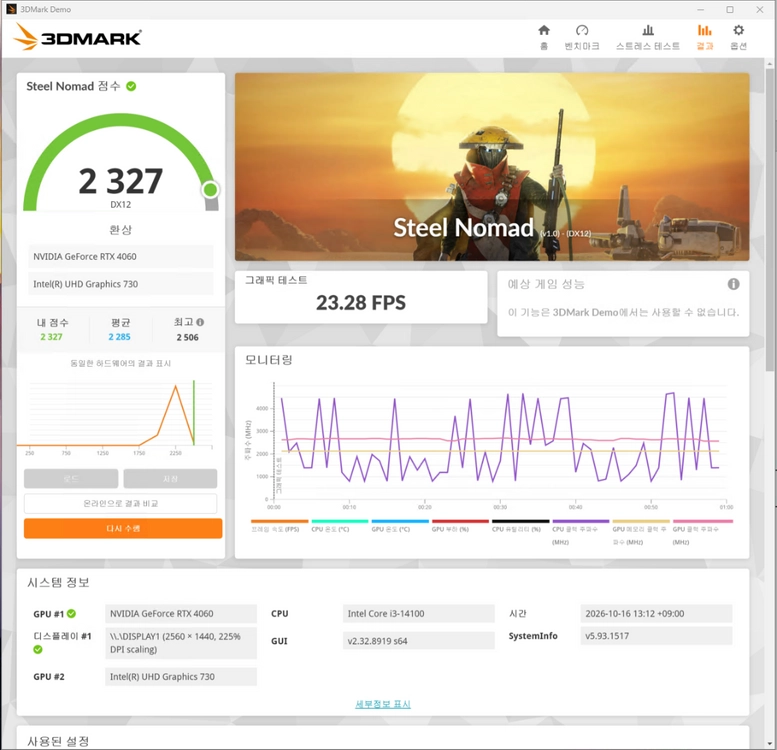Switch to the 스트레스 테스트 tab label
Viewport: 777px width, 750px height.
[x=648, y=46]
